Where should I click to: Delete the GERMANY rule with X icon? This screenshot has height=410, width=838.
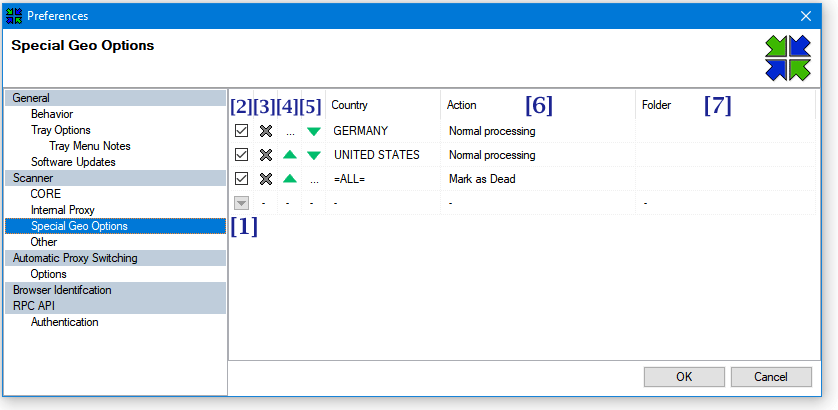(266, 130)
